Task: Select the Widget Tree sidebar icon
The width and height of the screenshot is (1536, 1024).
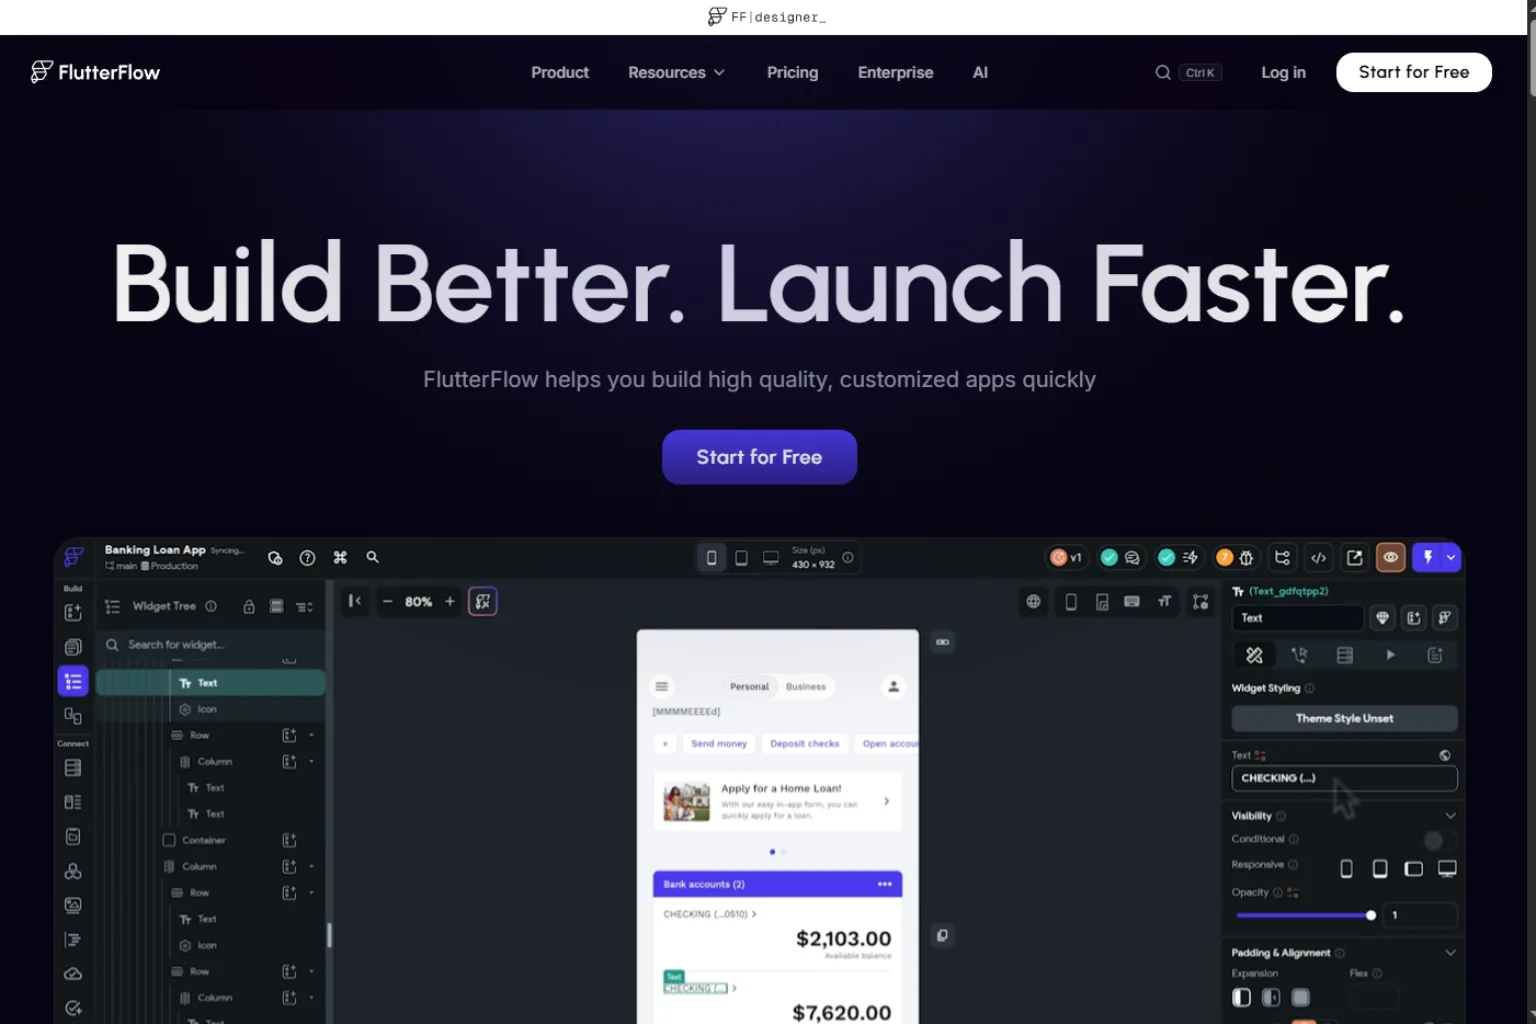Action: (73, 681)
